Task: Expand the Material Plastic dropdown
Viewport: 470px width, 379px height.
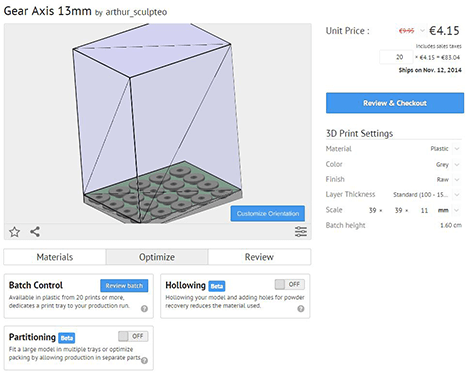Action: click(x=457, y=149)
